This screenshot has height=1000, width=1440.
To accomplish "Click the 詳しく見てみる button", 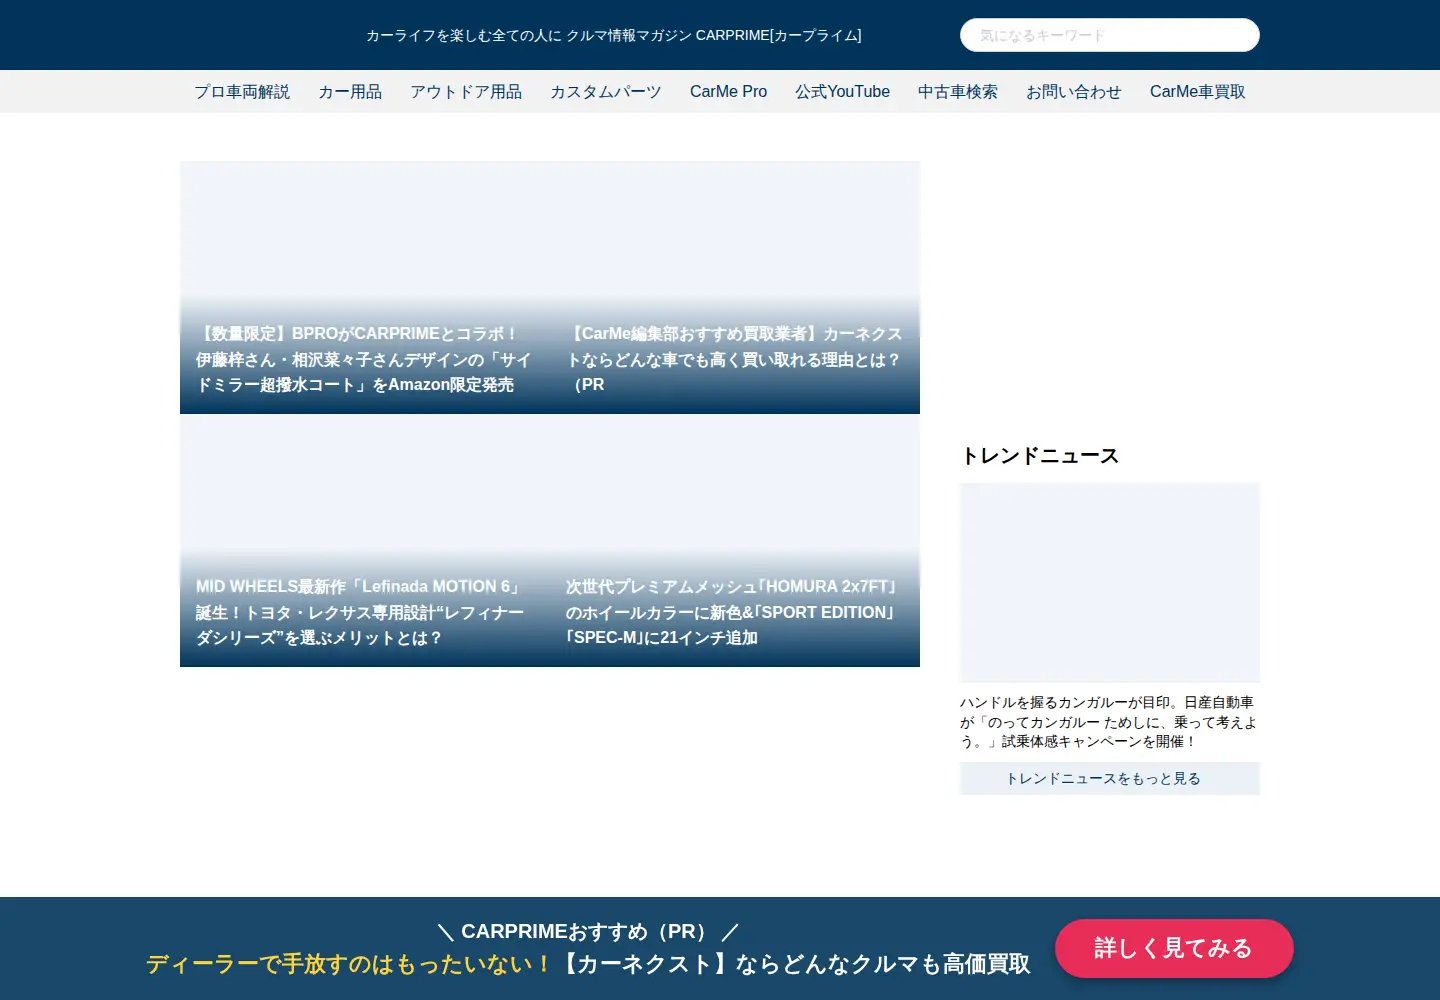I will (x=1174, y=948).
